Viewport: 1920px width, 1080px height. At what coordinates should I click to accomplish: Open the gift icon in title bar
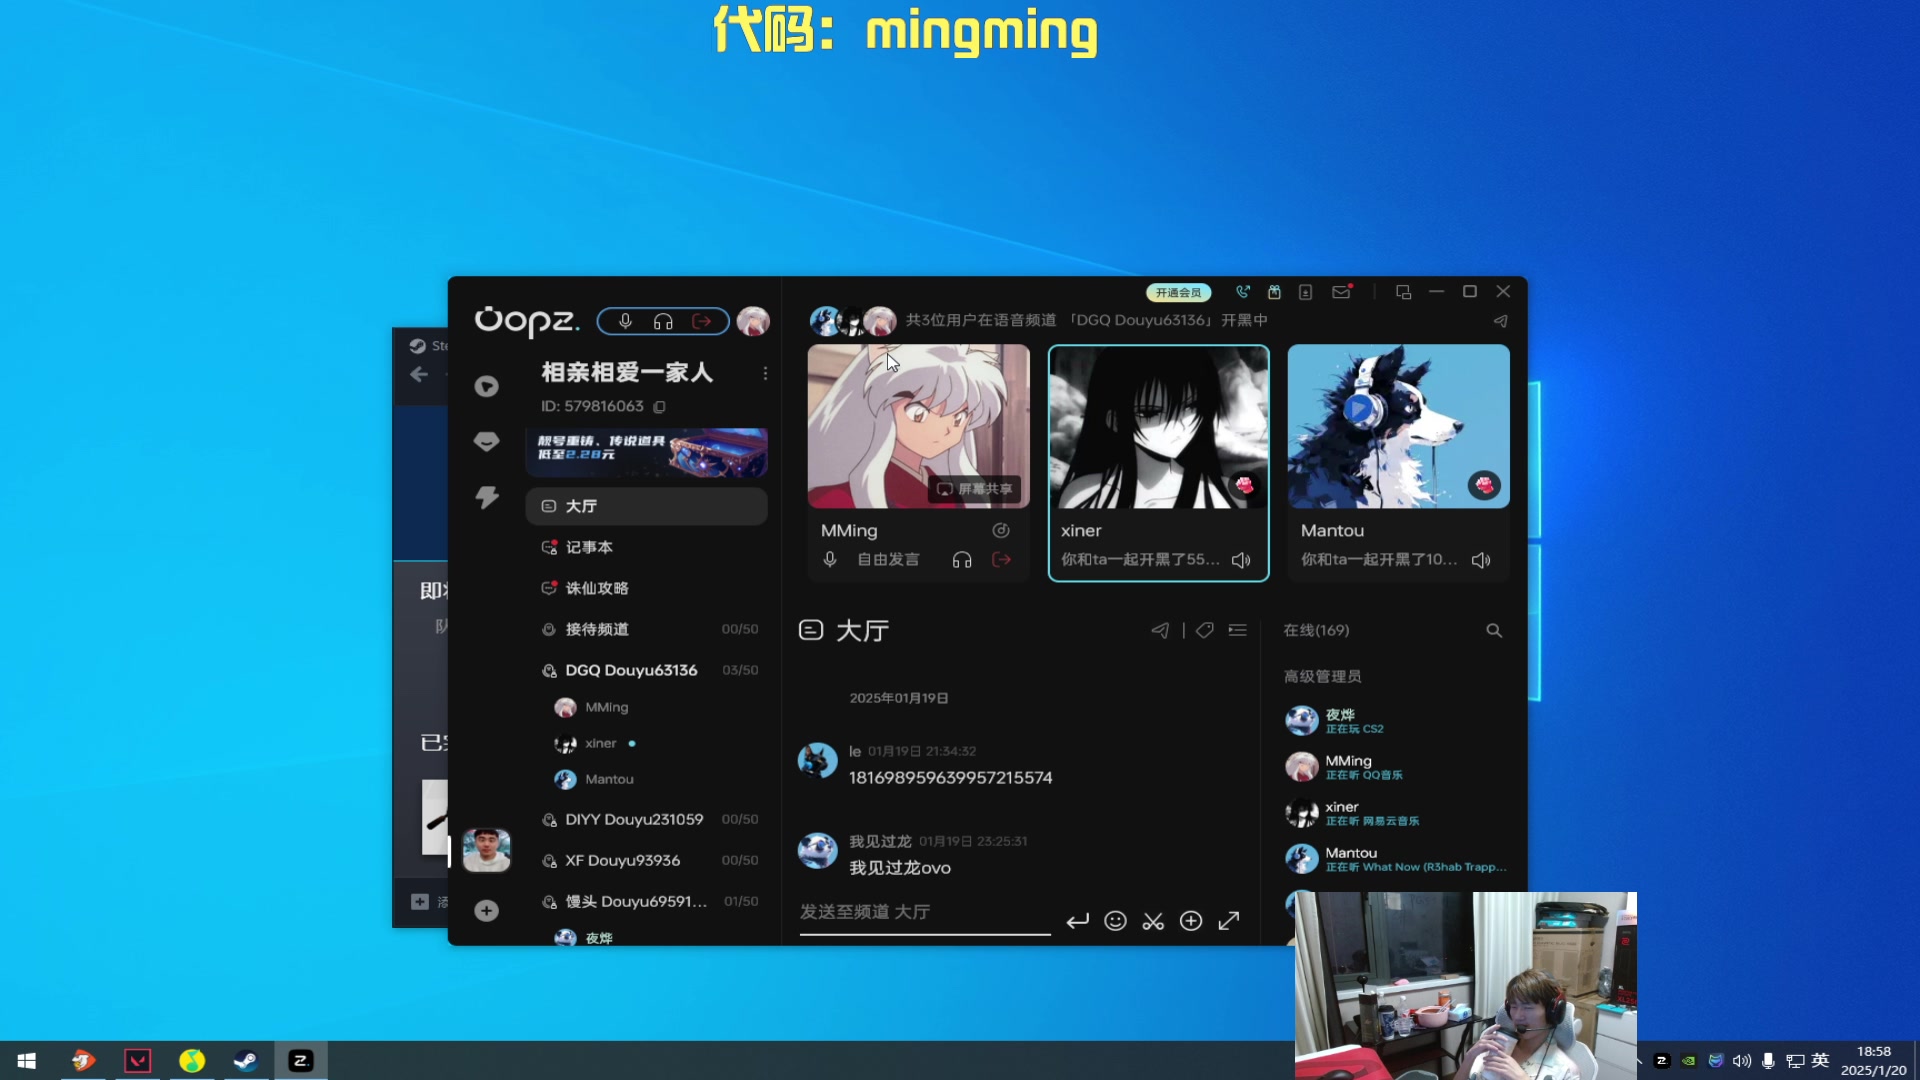tap(1274, 292)
